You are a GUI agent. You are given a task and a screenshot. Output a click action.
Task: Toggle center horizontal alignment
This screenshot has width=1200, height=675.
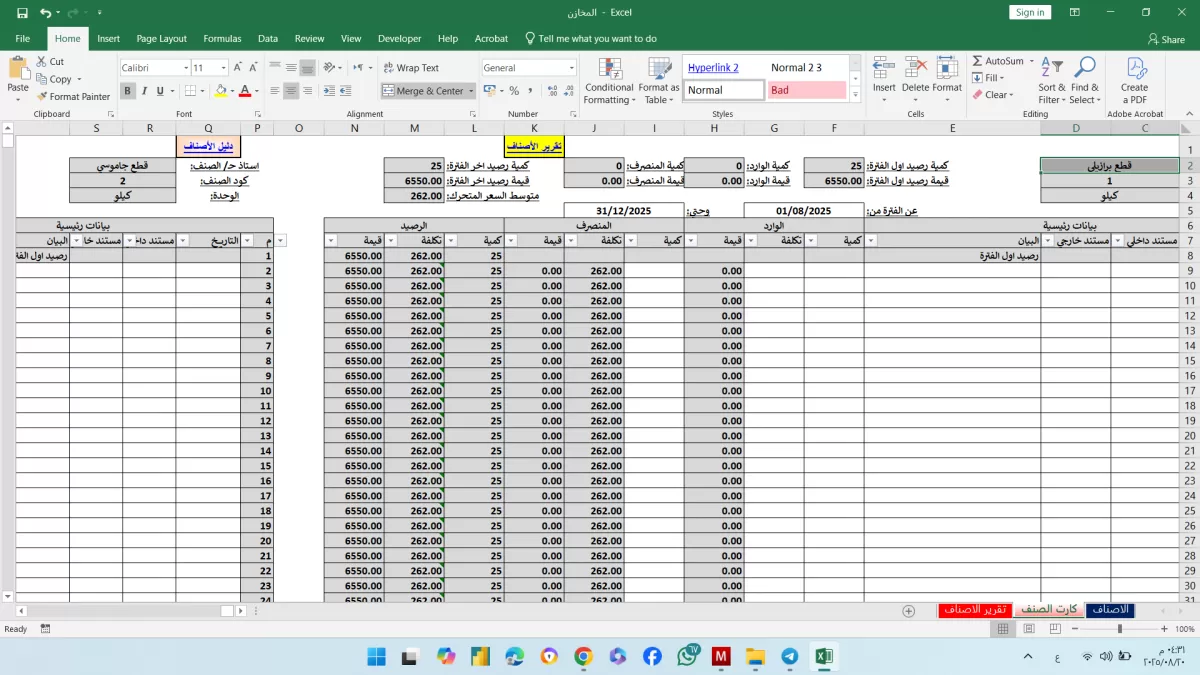290,91
